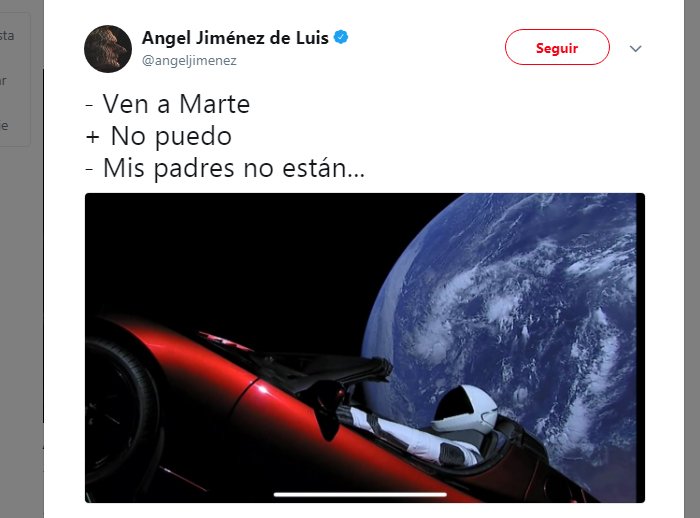Open the Starman Tesla photo
700x518 pixels.
365,348
